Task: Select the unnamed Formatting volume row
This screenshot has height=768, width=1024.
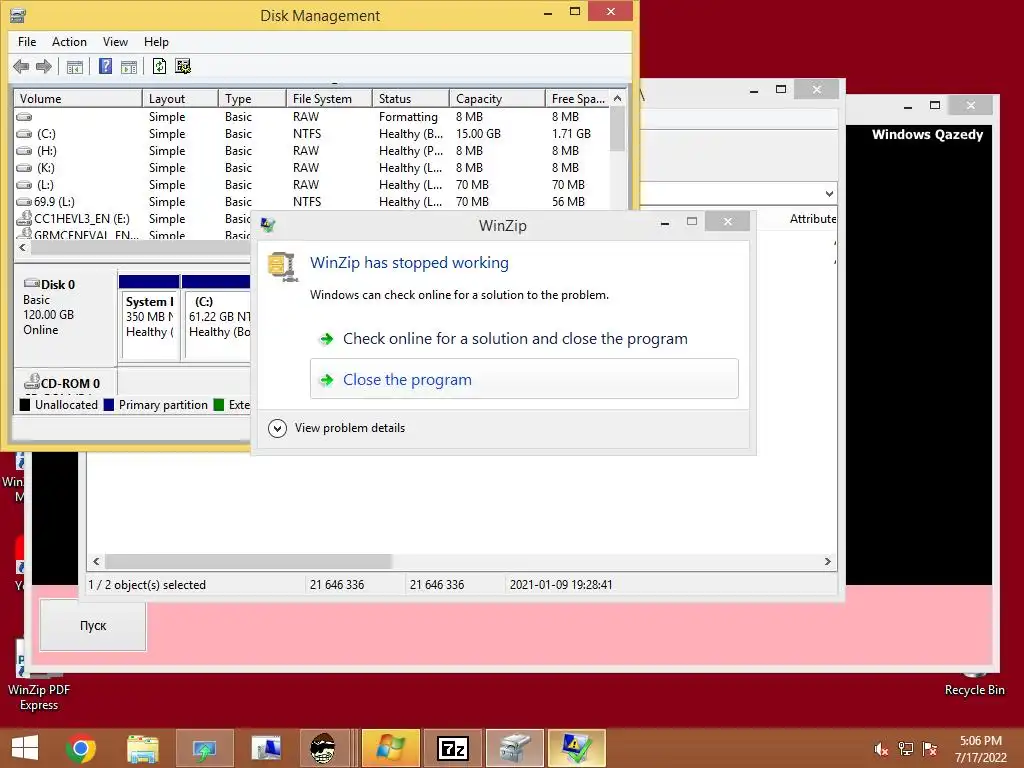Action: click(x=312, y=117)
